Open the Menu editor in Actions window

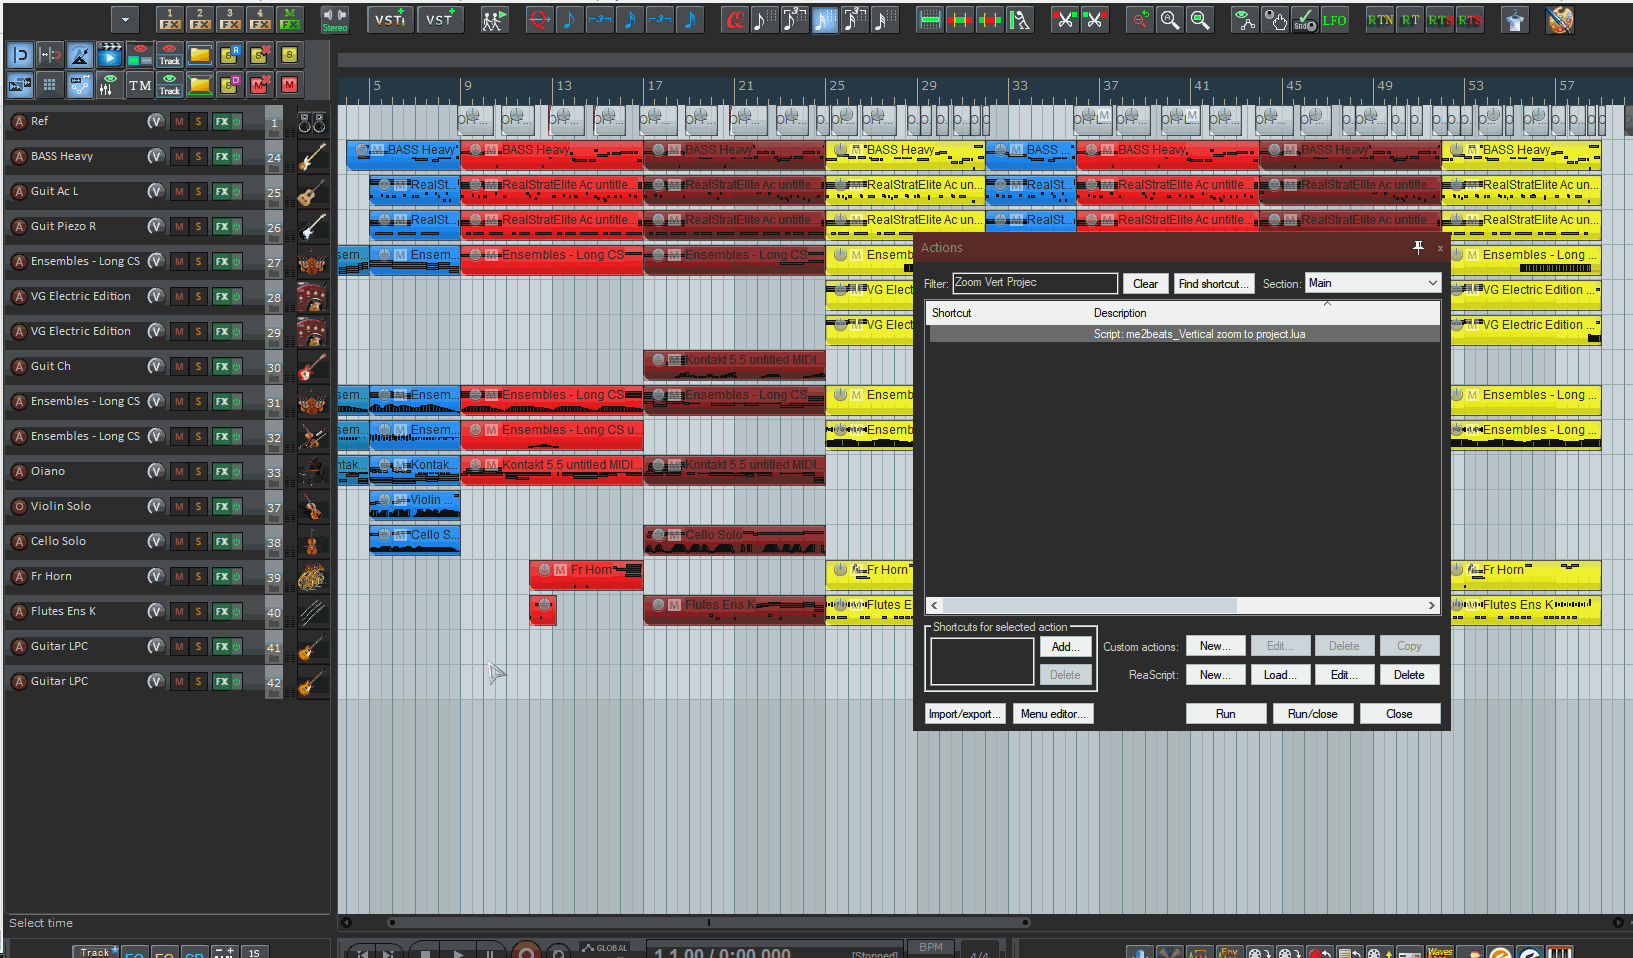[1053, 714]
